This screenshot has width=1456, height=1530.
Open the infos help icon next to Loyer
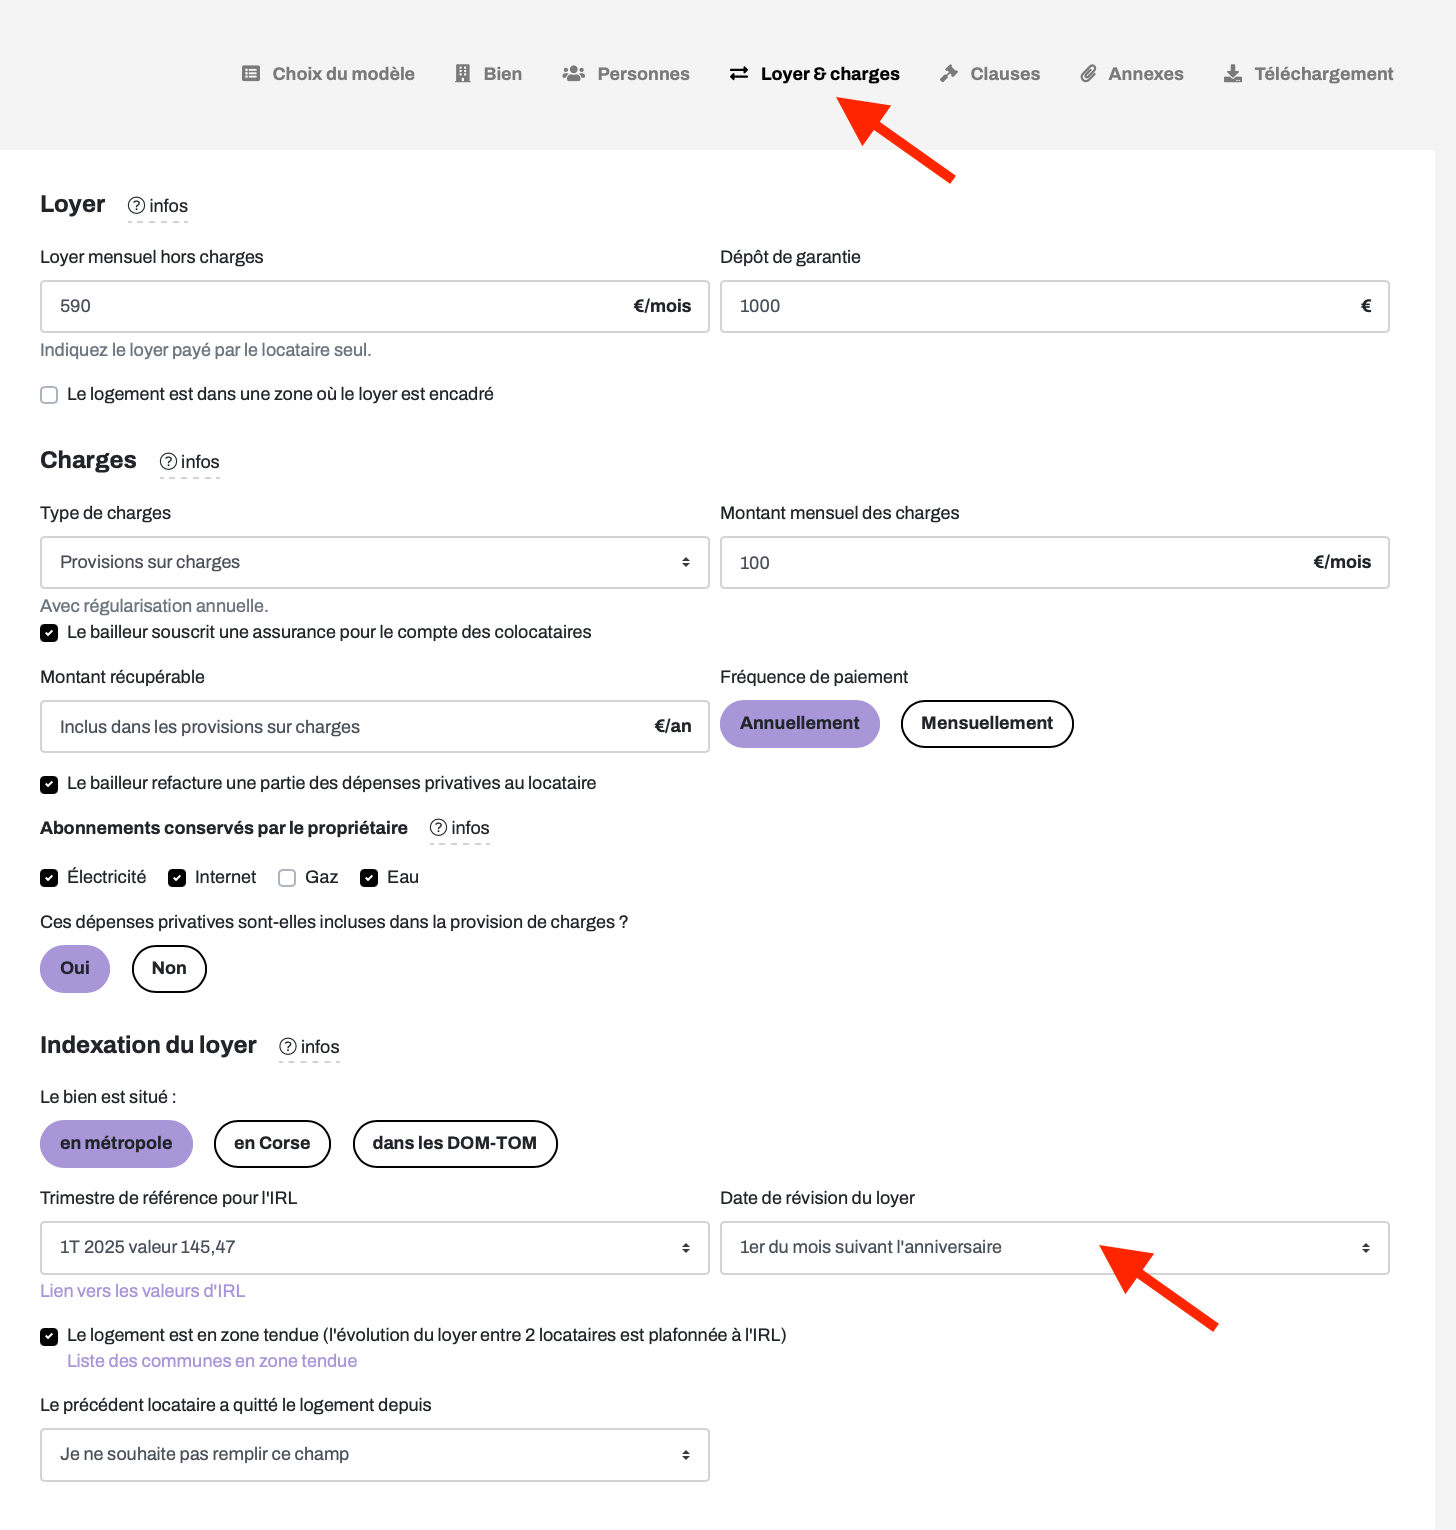(x=137, y=206)
